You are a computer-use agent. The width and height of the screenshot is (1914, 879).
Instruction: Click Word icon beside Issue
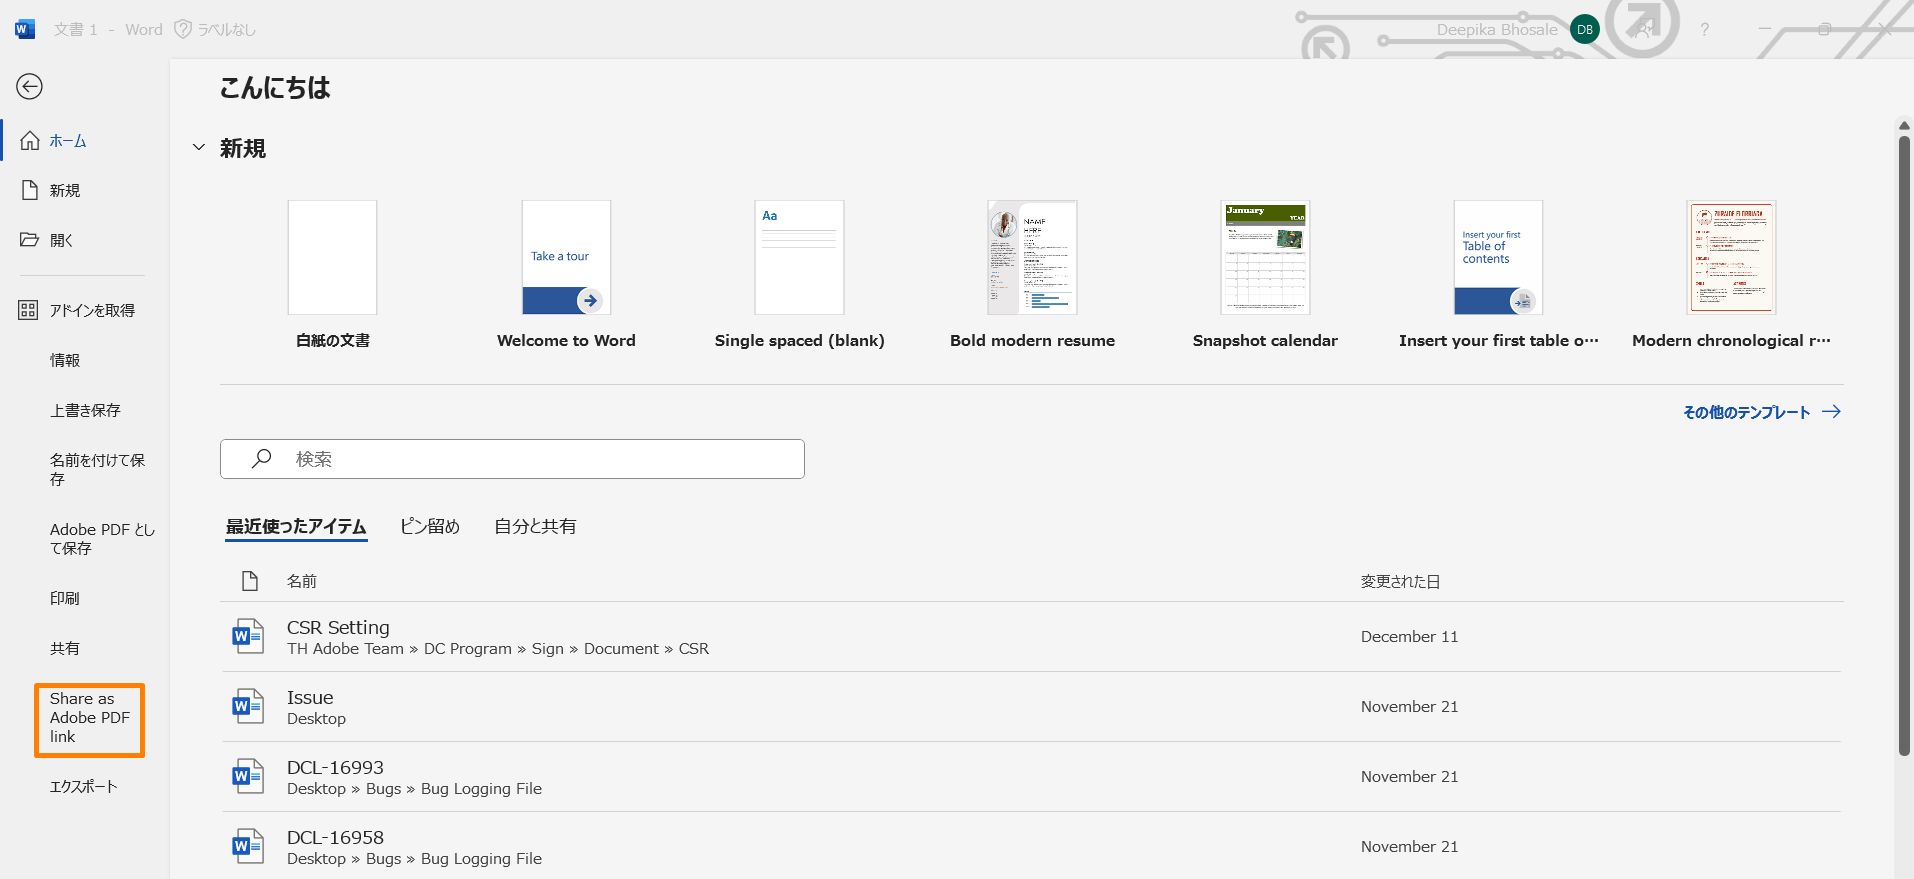pyautogui.click(x=248, y=706)
